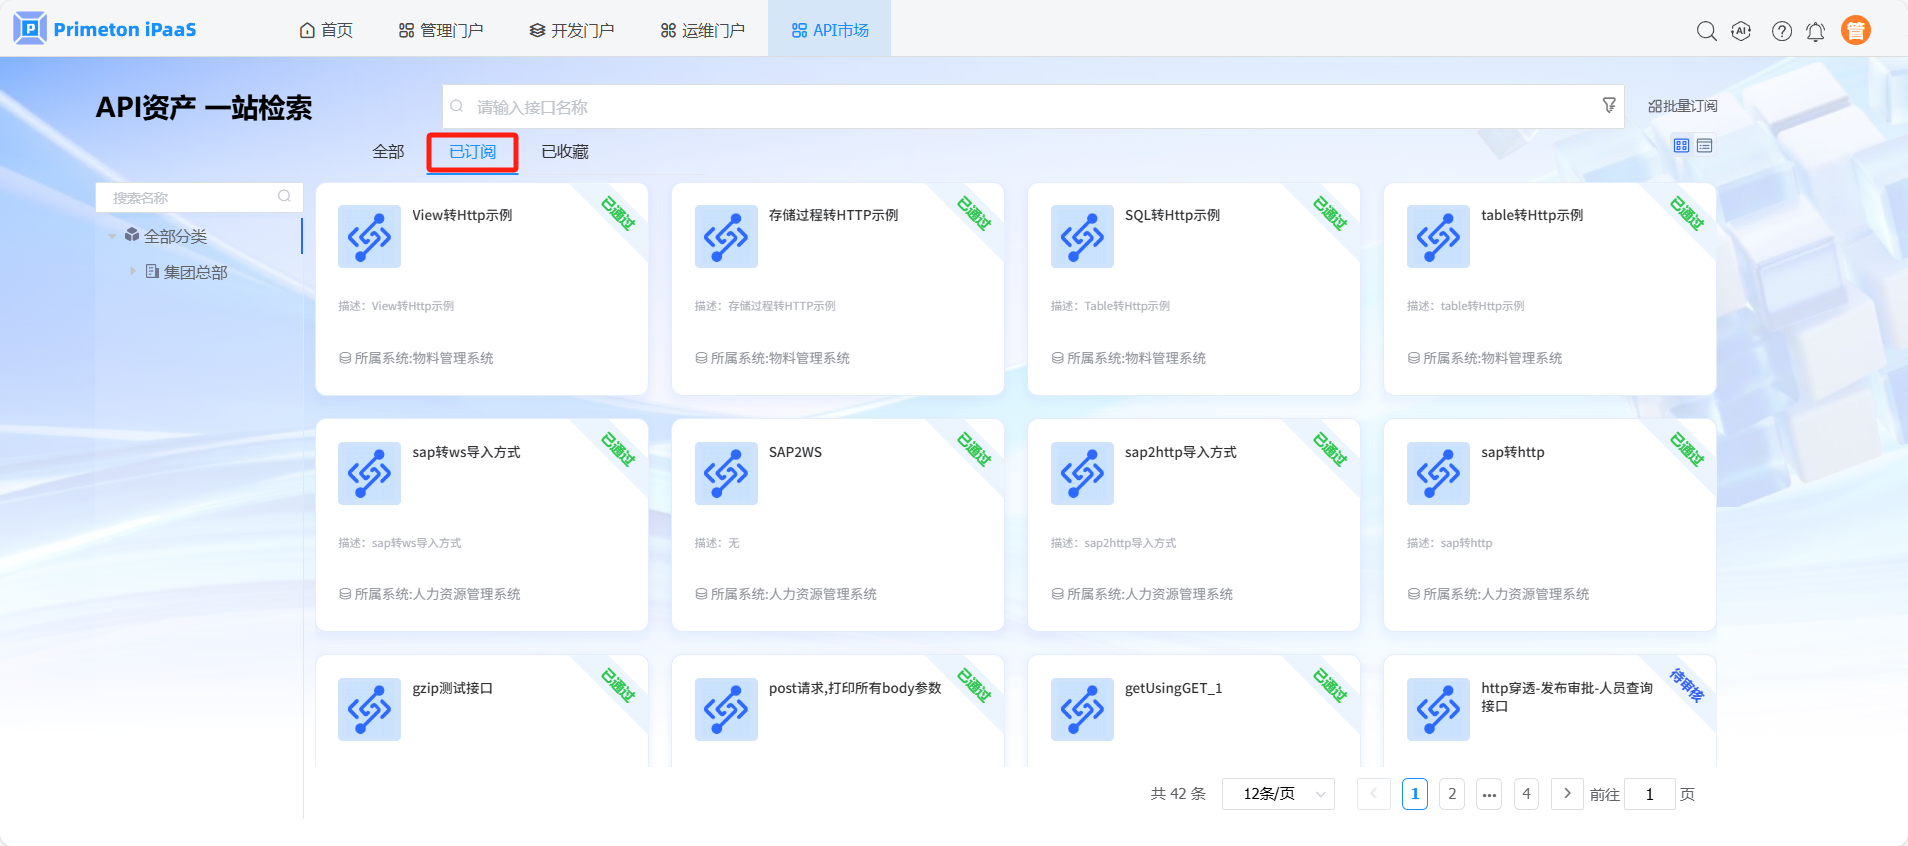Click the next page arrow
Image resolution: width=1908 pixels, height=846 pixels.
coord(1567,794)
